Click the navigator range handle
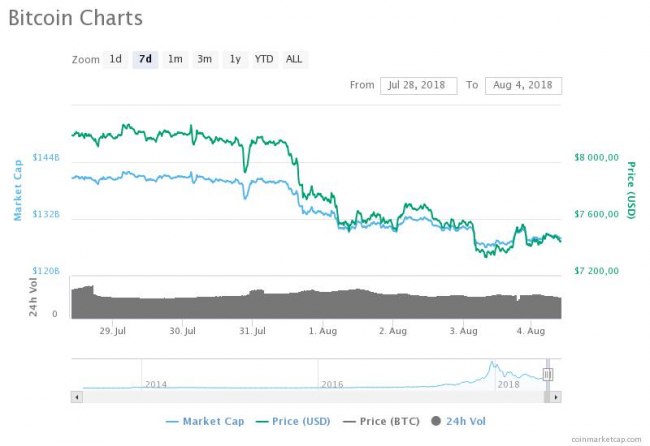This screenshot has width=650, height=446. (548, 374)
